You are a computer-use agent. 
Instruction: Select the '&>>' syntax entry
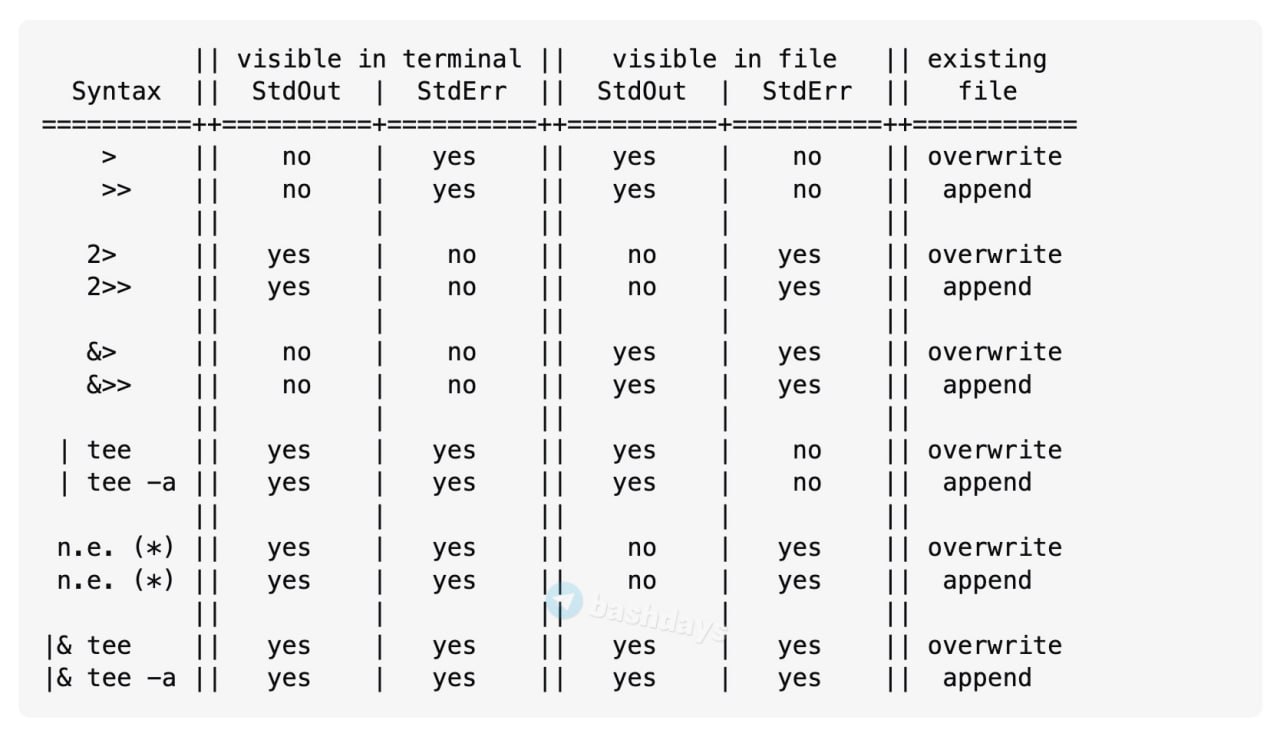point(109,385)
